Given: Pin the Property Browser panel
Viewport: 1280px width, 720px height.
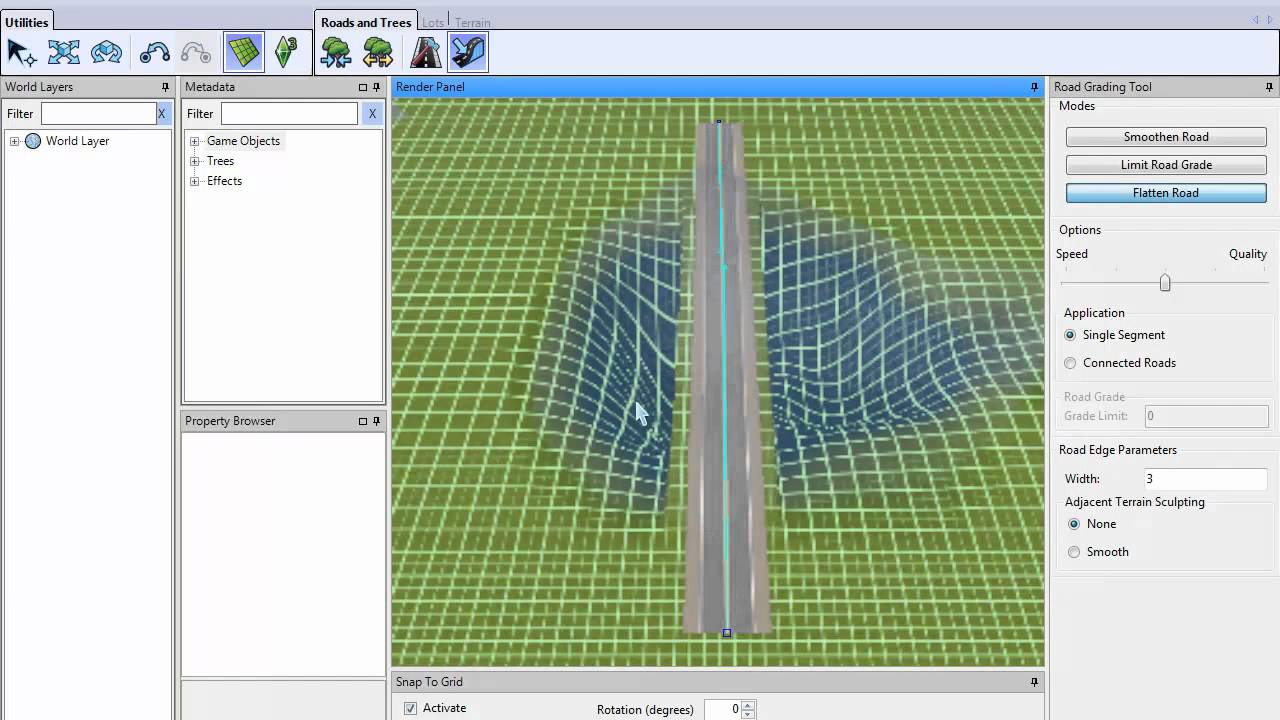Looking at the screenshot, I should pos(377,421).
